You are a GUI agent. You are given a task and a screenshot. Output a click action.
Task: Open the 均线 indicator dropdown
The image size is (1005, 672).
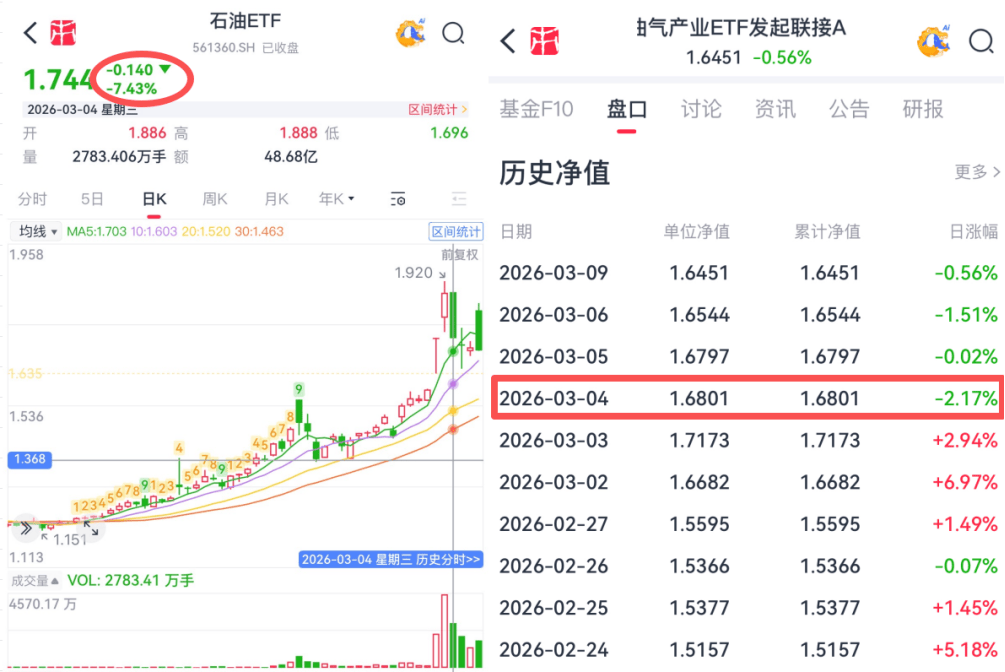tap(35, 232)
